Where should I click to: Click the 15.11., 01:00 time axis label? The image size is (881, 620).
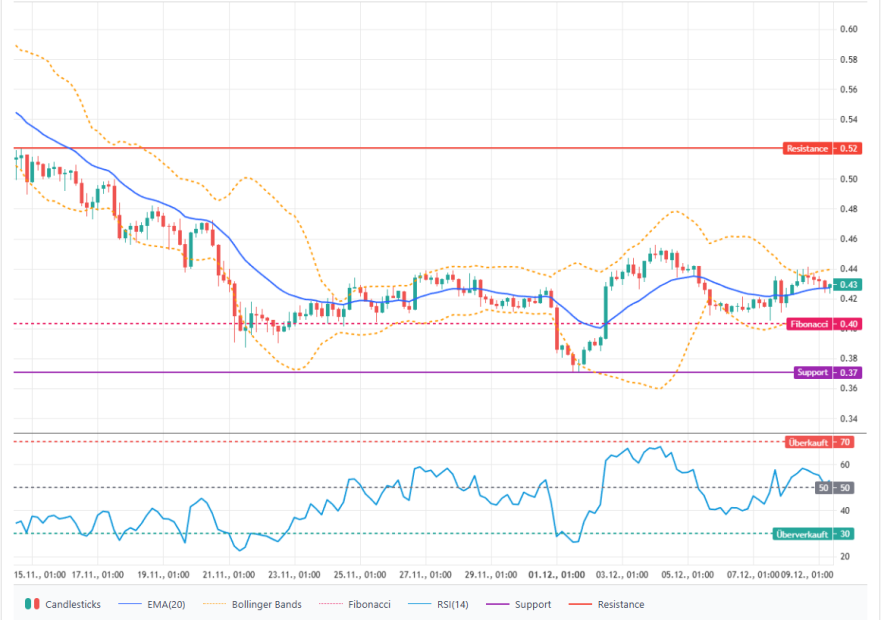coord(40,575)
